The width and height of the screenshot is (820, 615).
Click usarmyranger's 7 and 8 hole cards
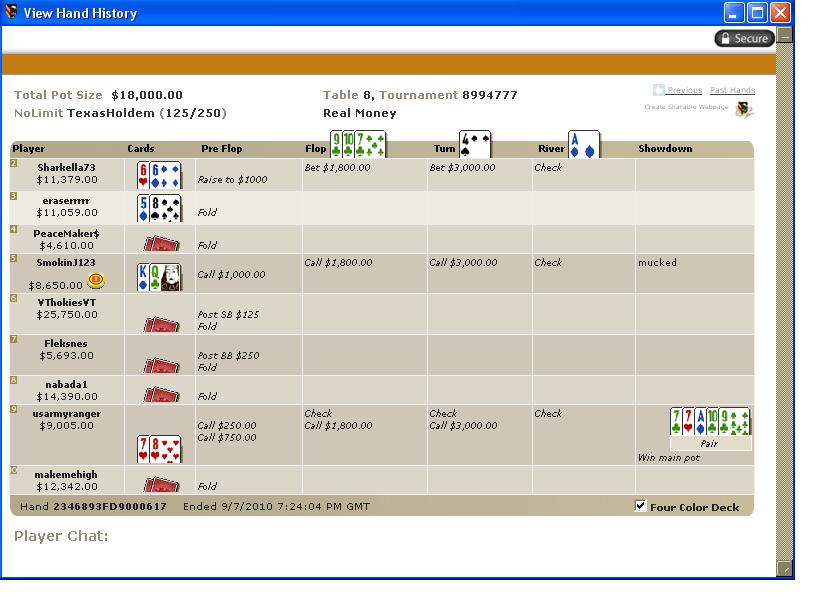point(159,449)
